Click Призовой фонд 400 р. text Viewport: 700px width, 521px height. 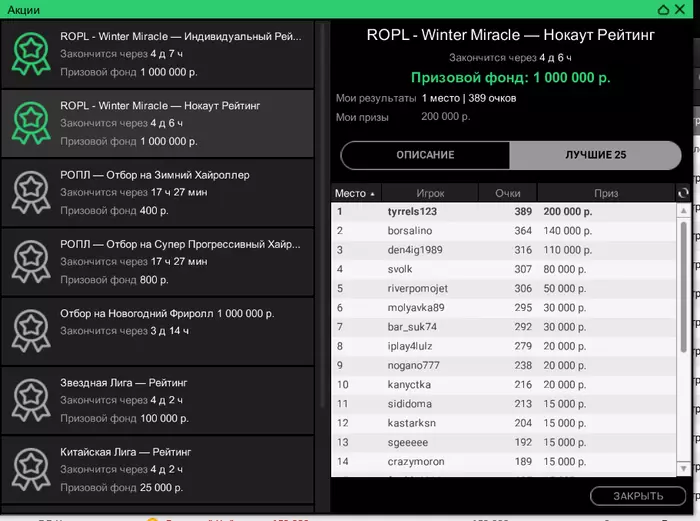click(x=114, y=210)
